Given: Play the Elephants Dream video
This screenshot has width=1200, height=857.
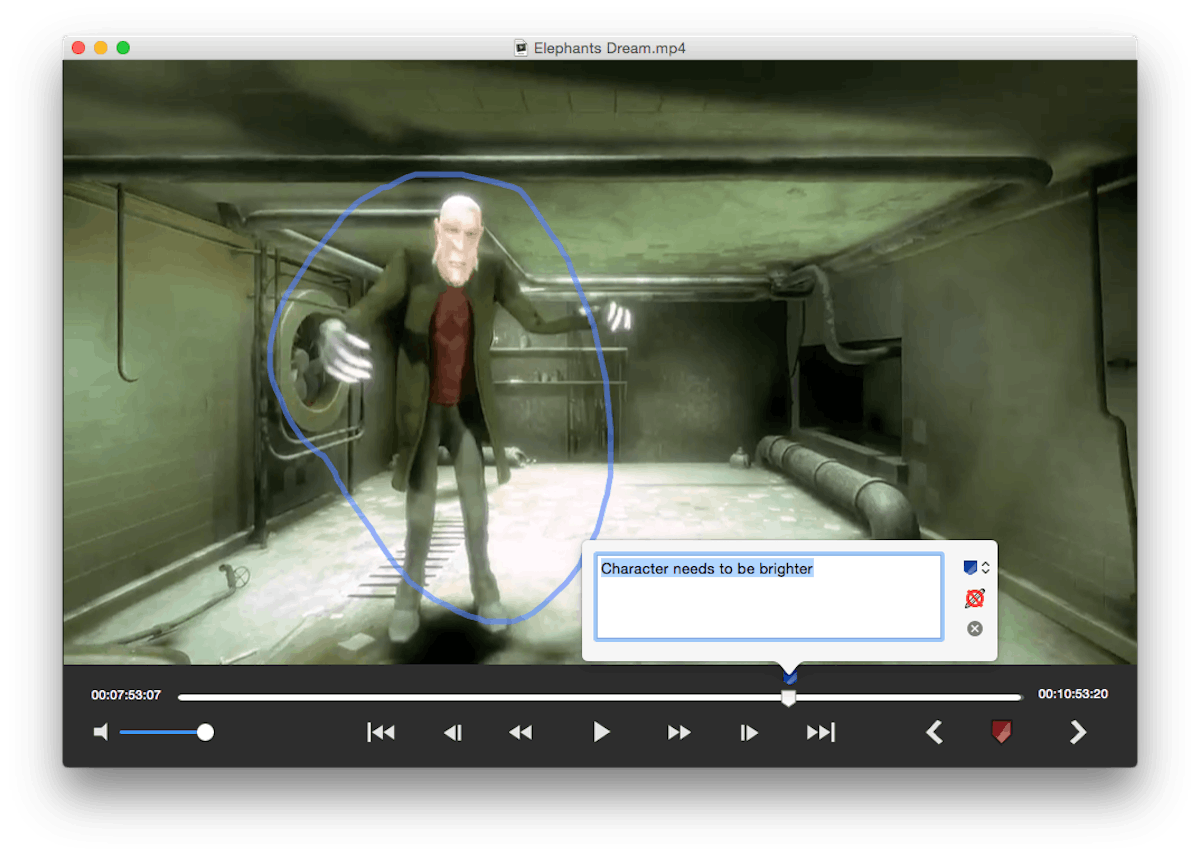Looking at the screenshot, I should click(601, 732).
